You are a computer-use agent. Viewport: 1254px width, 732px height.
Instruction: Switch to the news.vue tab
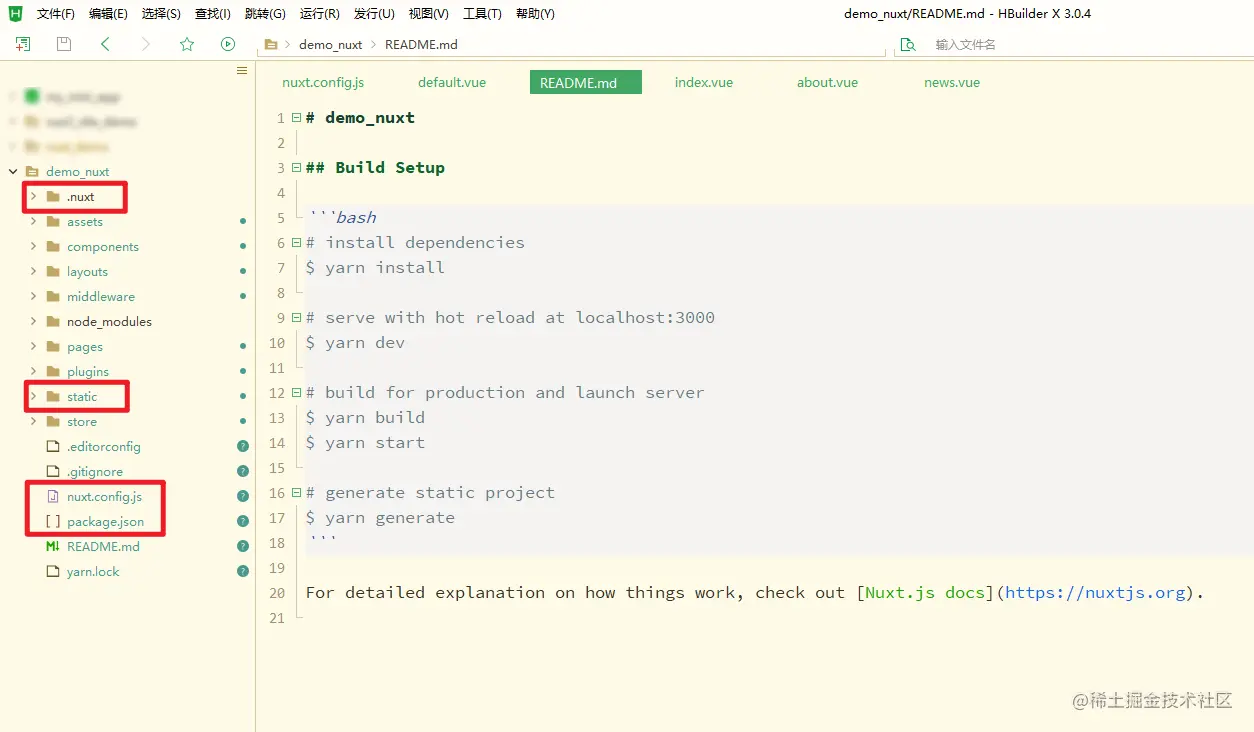[x=952, y=82]
